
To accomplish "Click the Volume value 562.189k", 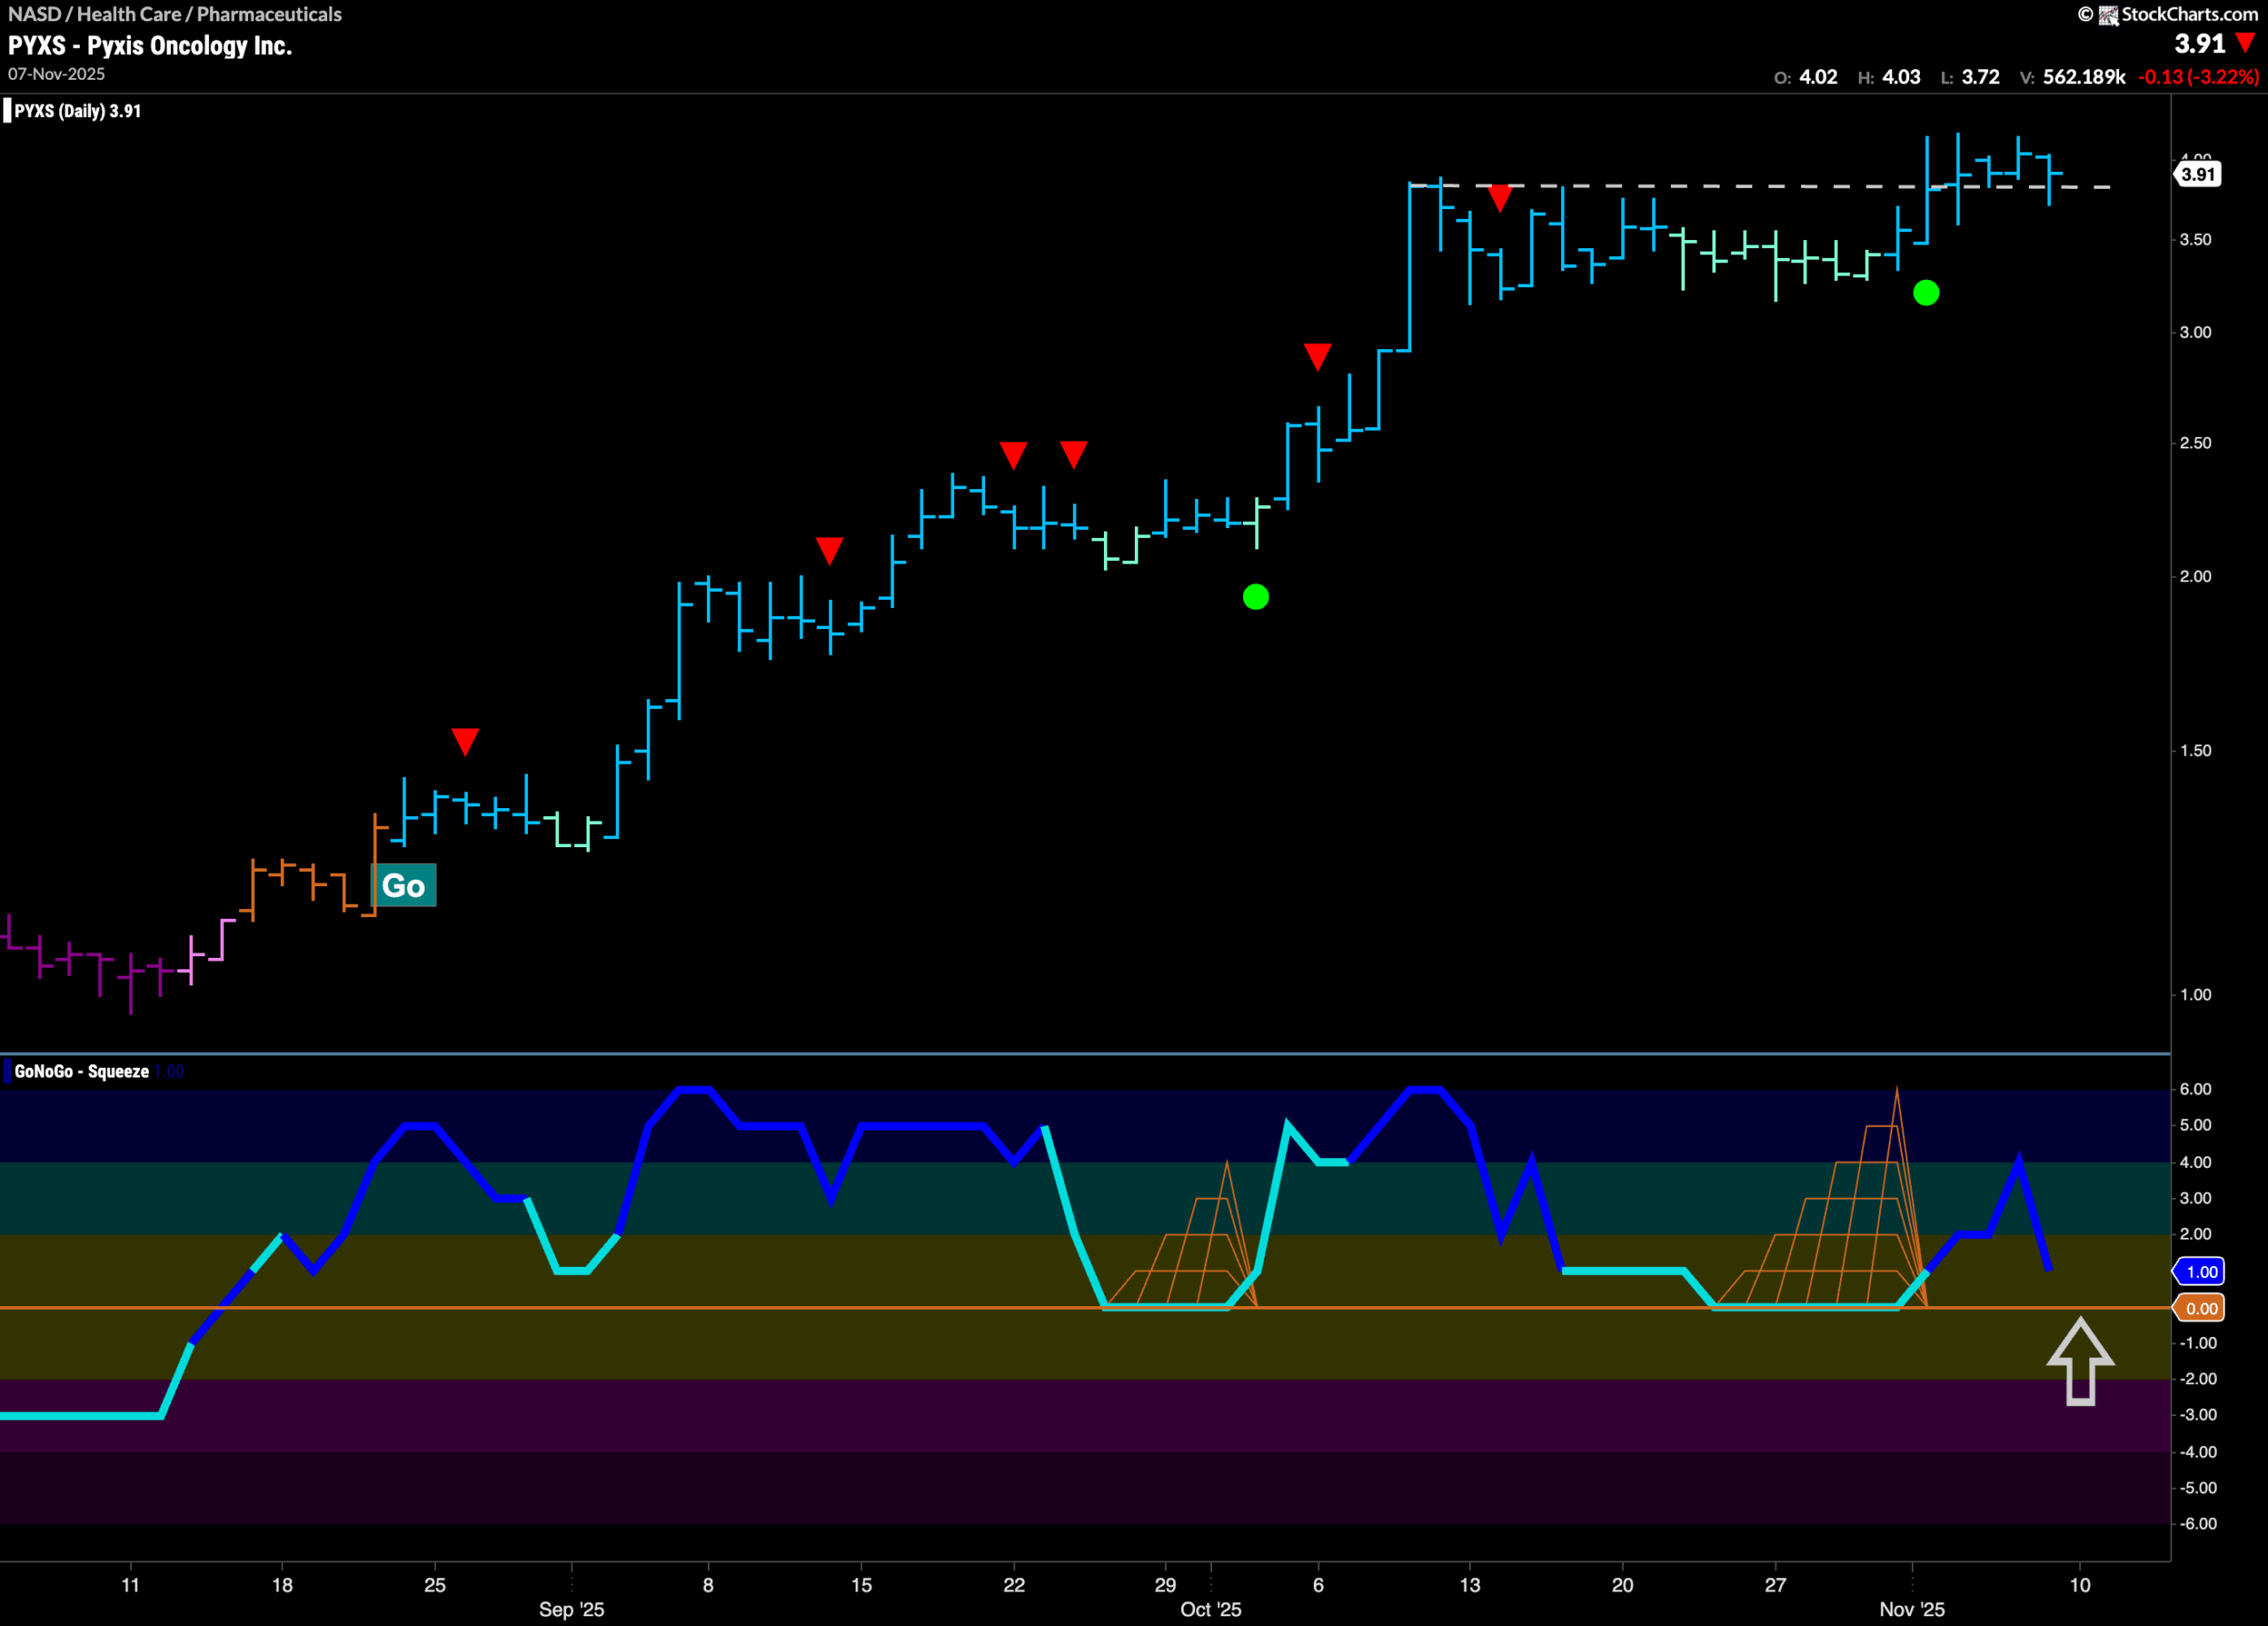I will tap(2084, 77).
